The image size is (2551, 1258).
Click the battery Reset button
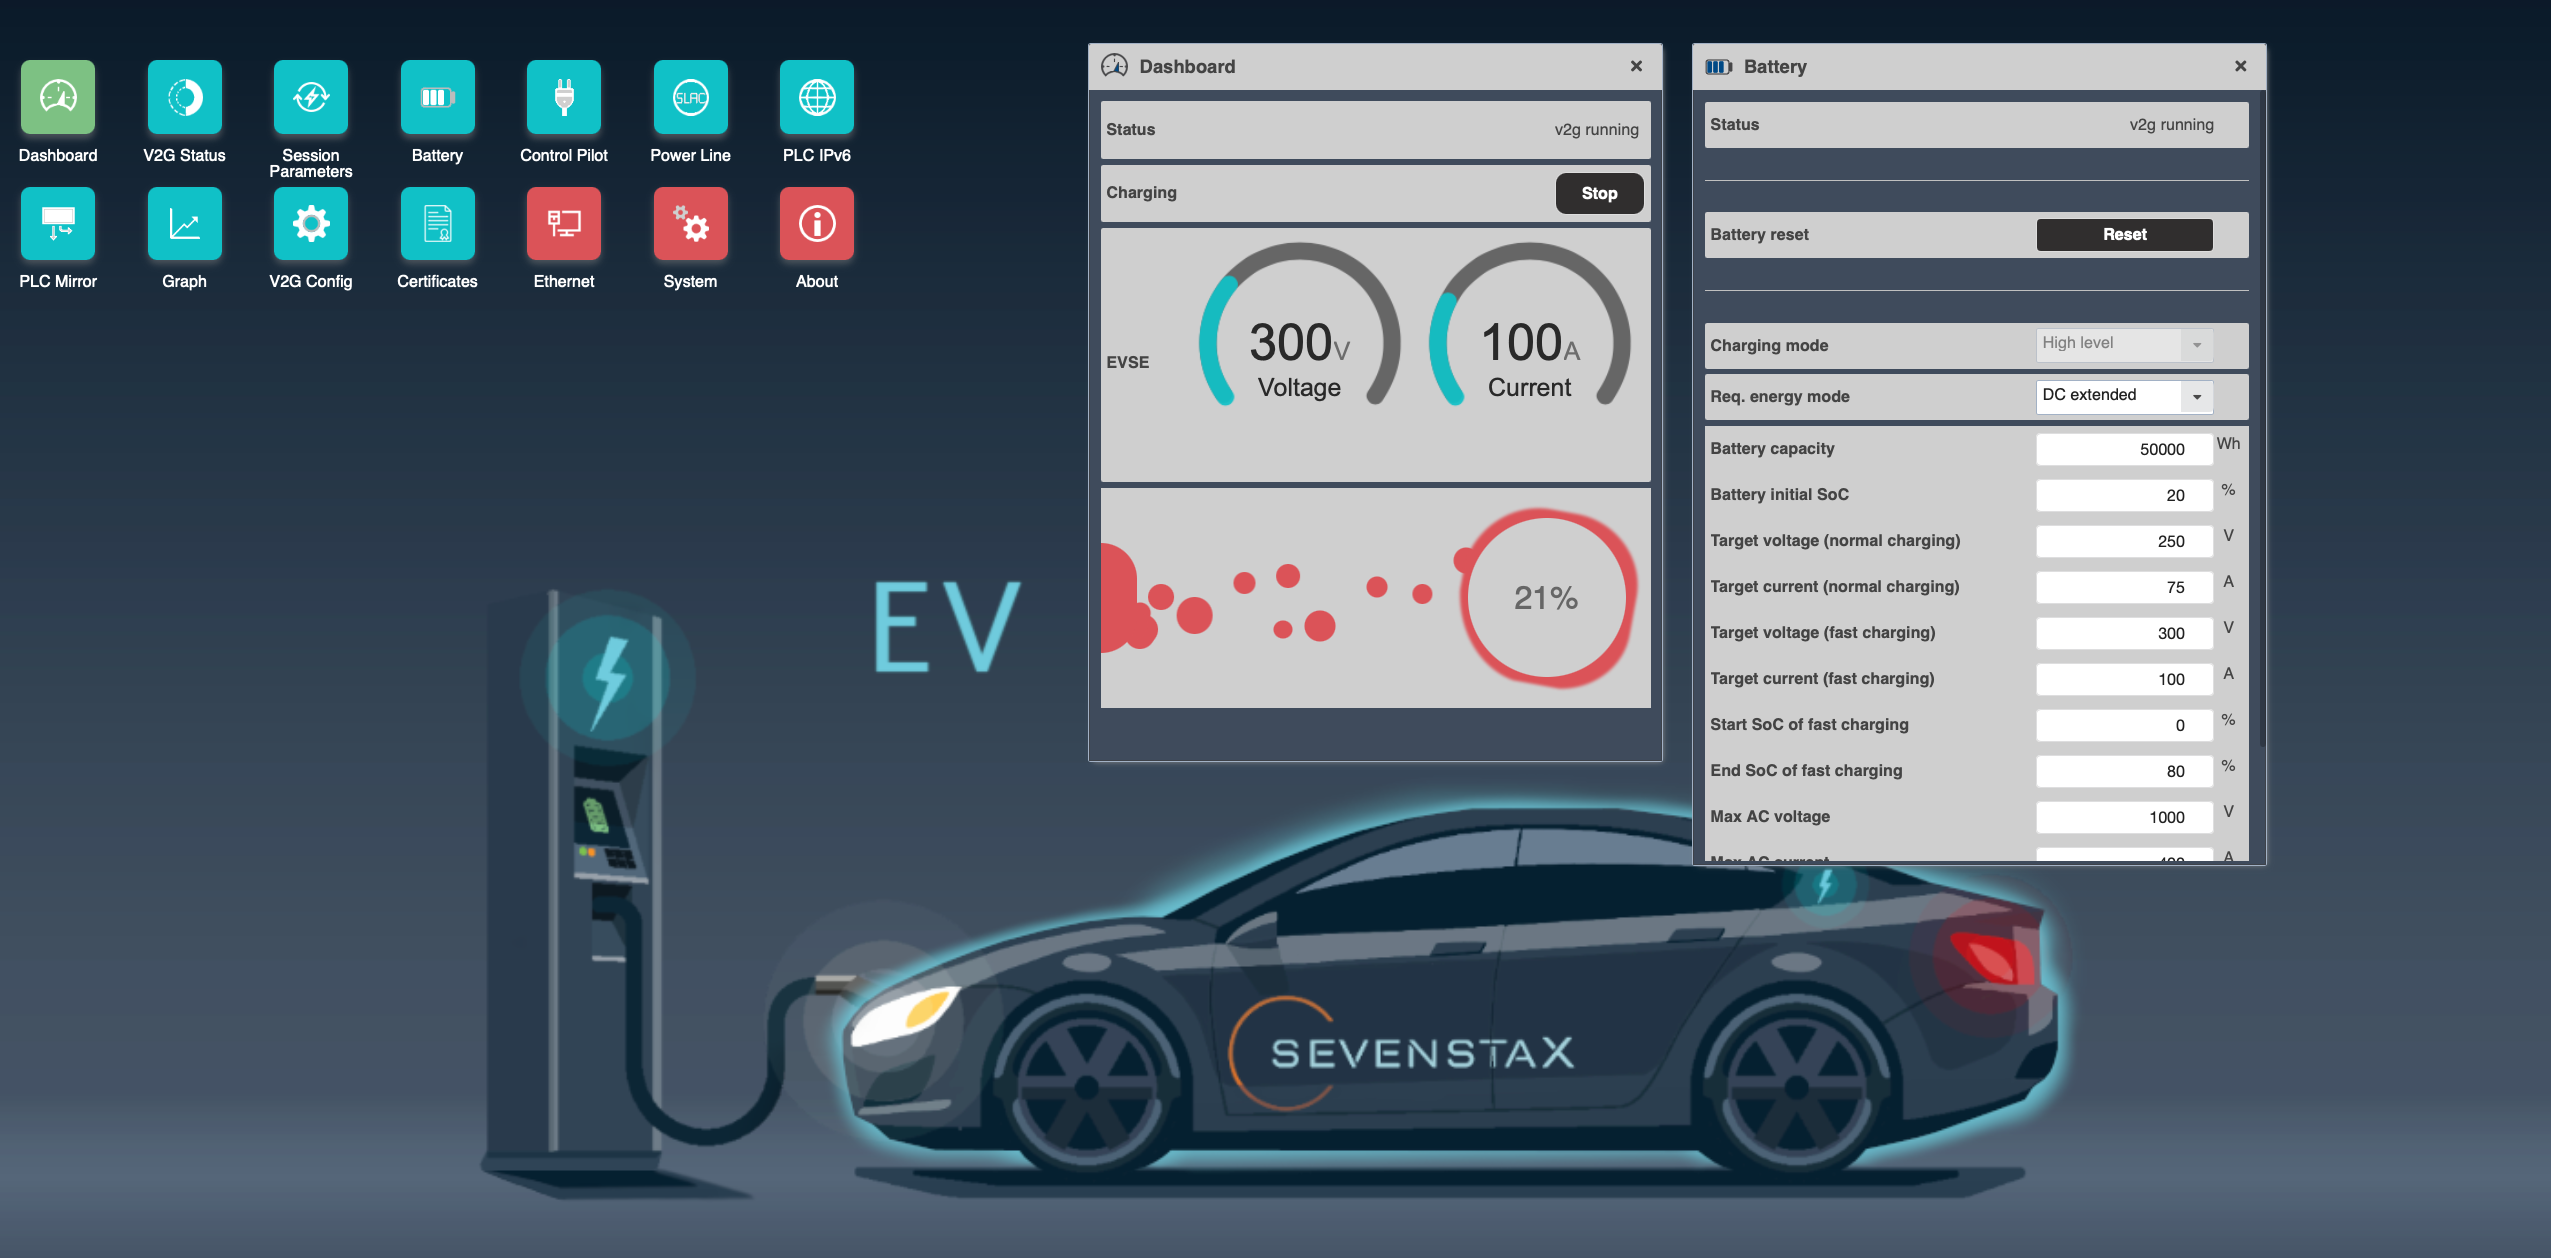pos(2124,234)
